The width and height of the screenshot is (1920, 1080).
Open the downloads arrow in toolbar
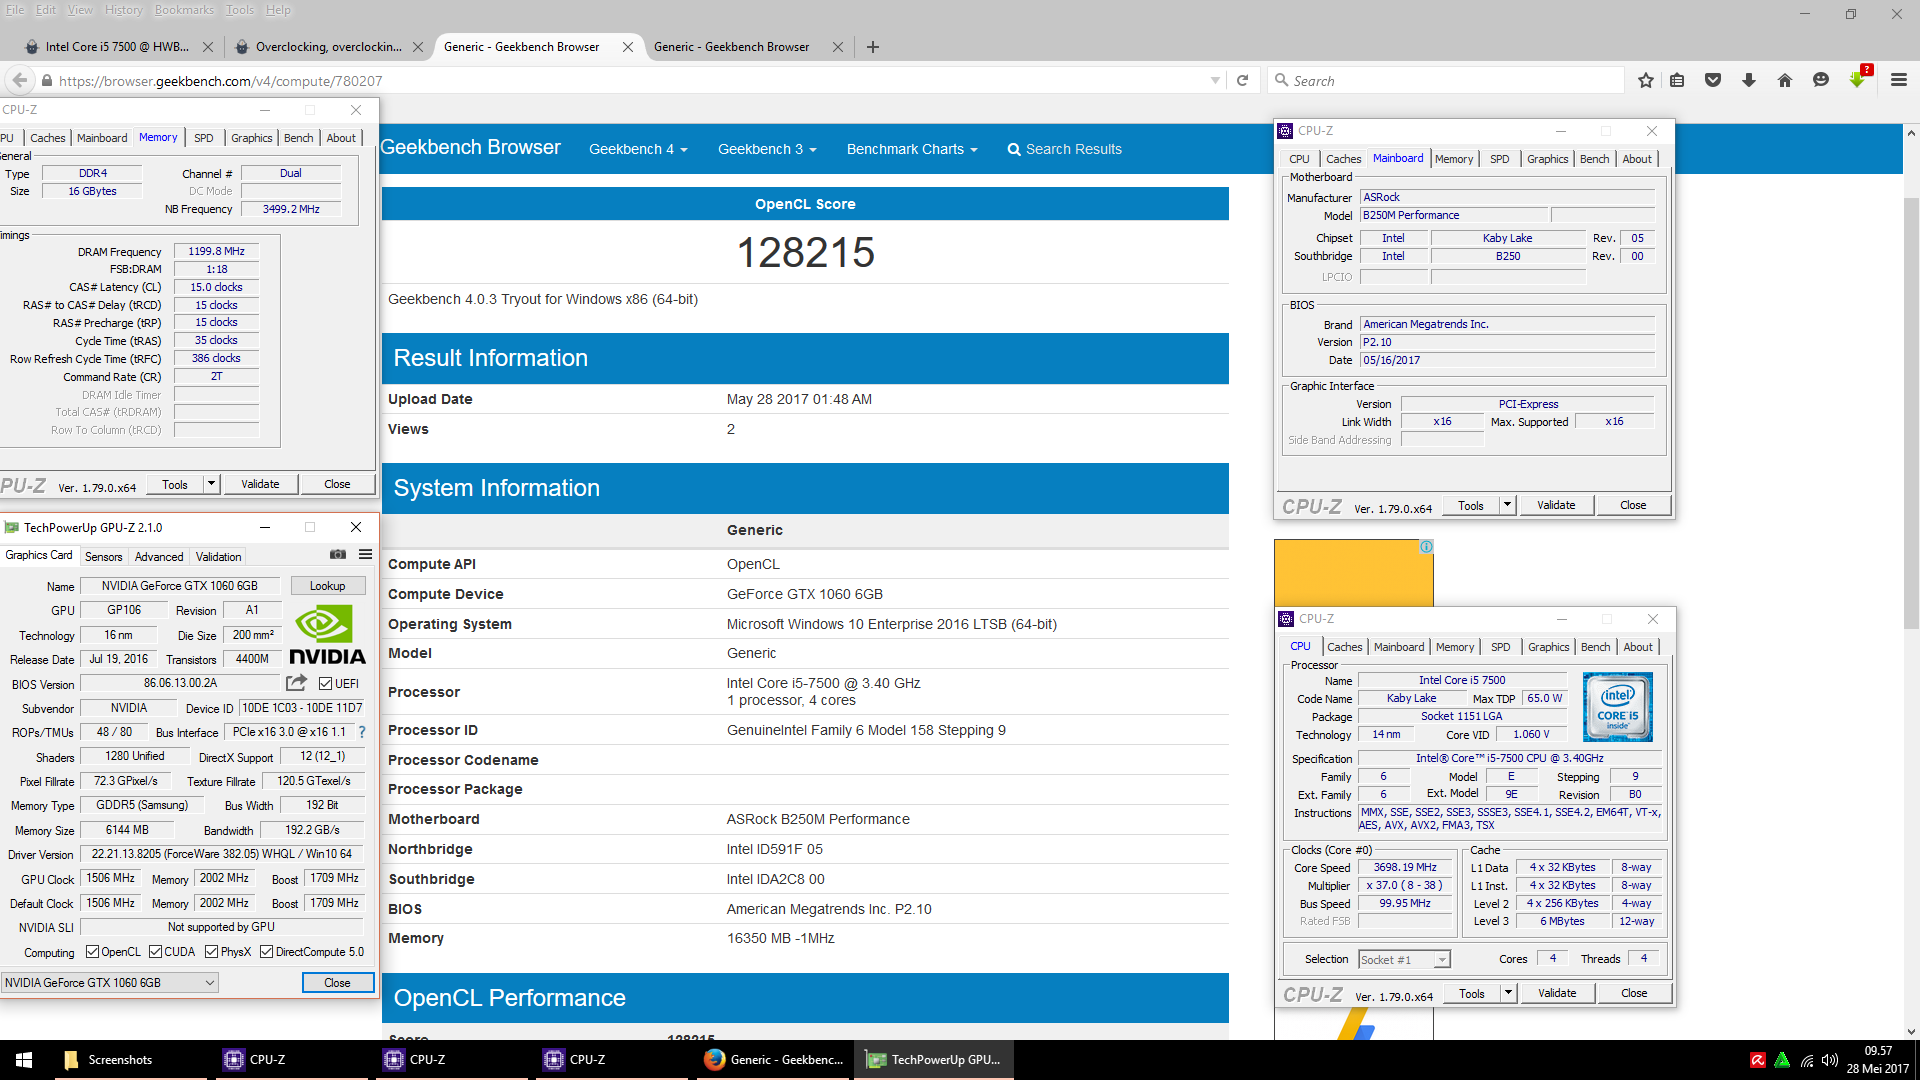1749,81
